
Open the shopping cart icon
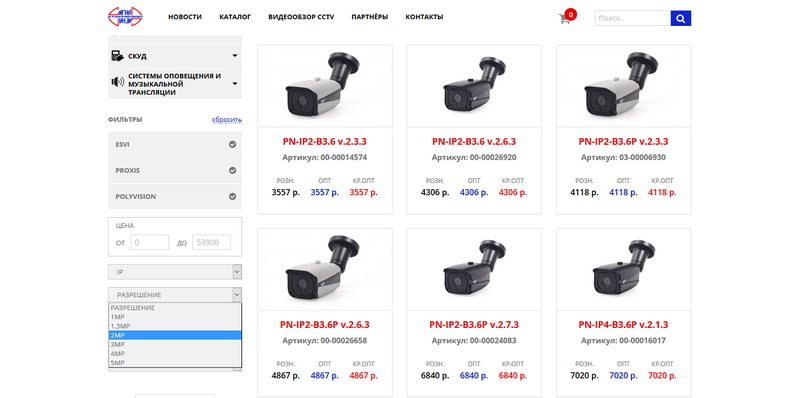564,19
